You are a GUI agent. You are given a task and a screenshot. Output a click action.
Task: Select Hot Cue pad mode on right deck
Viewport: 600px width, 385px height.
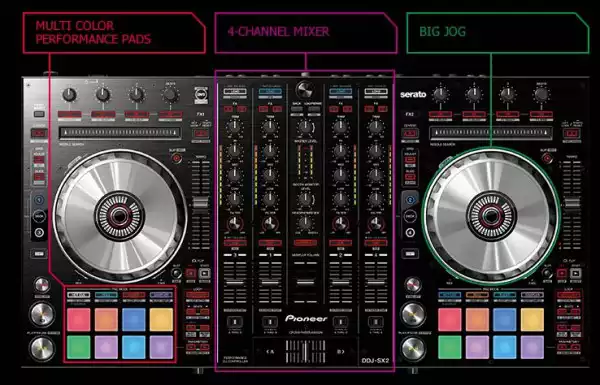(450, 295)
